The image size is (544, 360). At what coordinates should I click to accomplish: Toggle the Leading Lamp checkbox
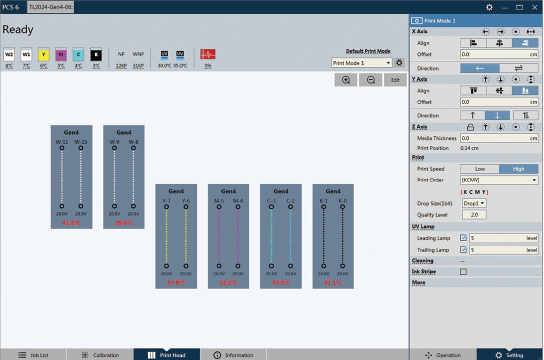tap(463, 238)
